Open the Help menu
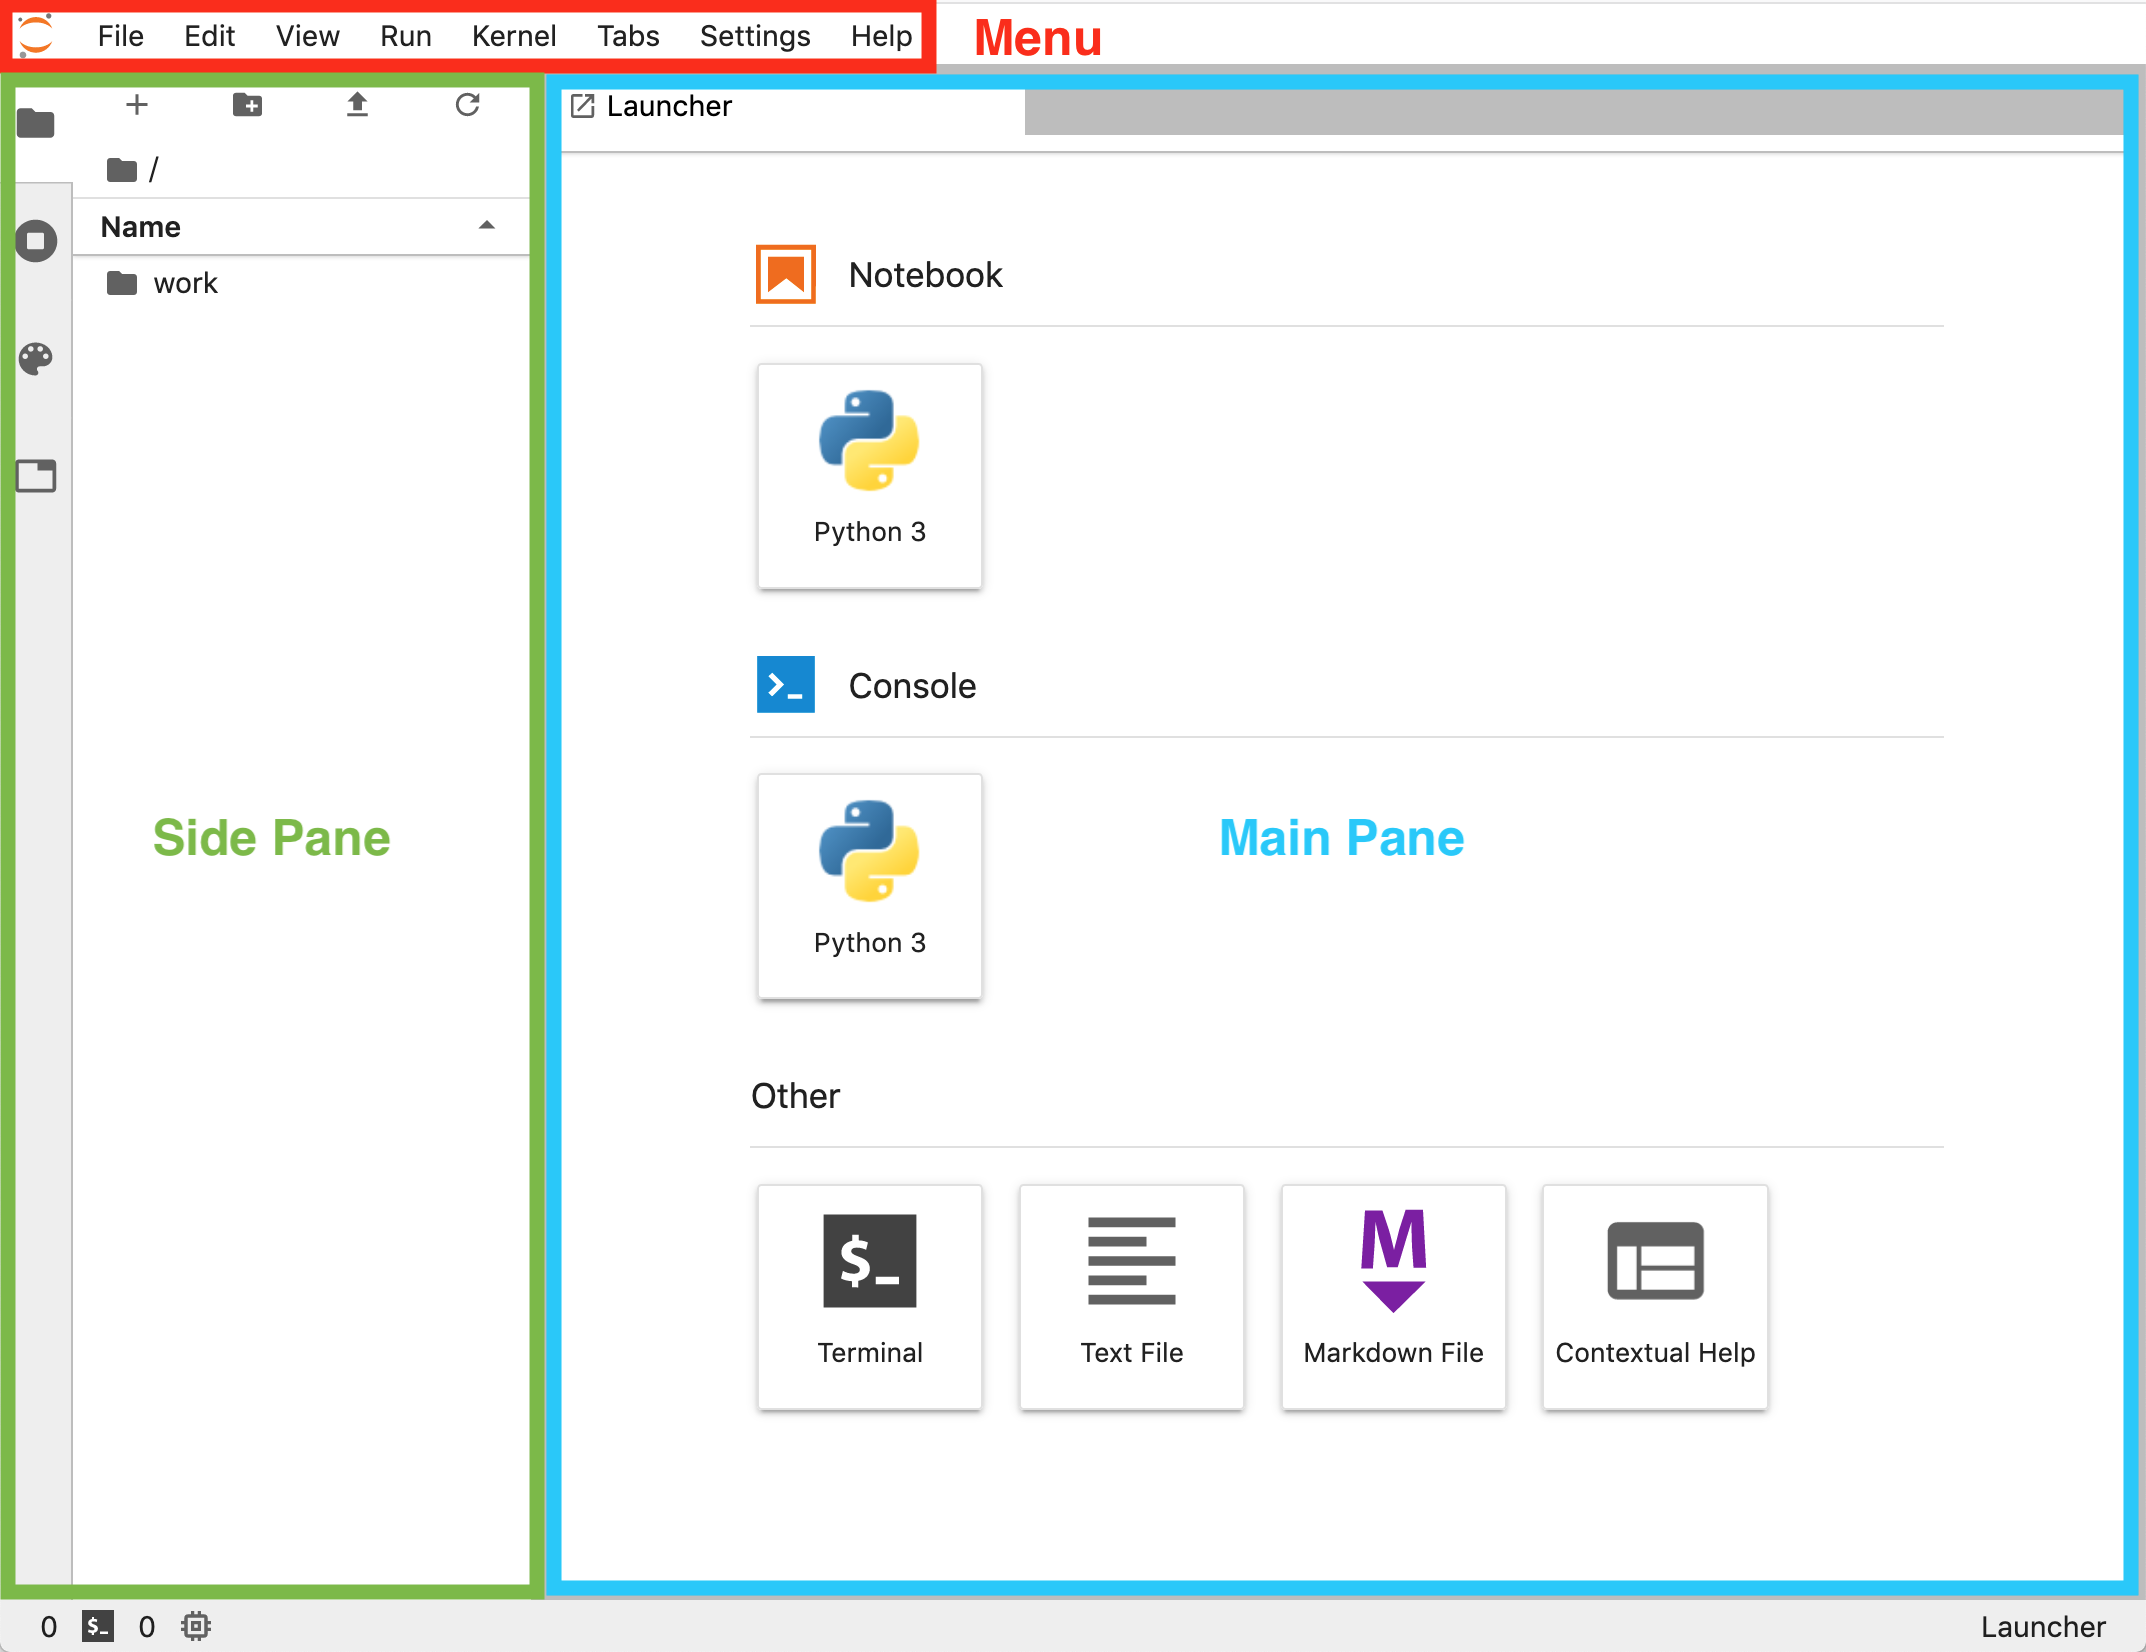 (881, 36)
